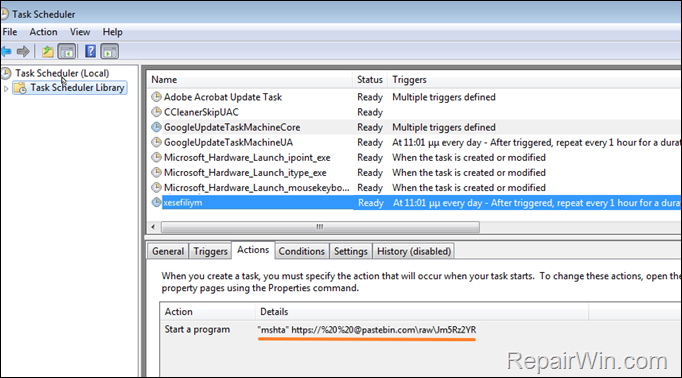Open the History (disabled) tab

tap(414, 251)
